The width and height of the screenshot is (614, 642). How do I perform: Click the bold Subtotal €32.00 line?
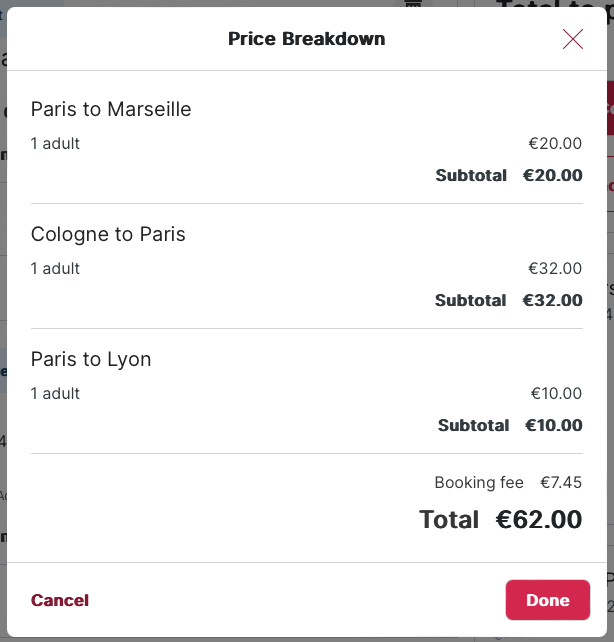(509, 300)
